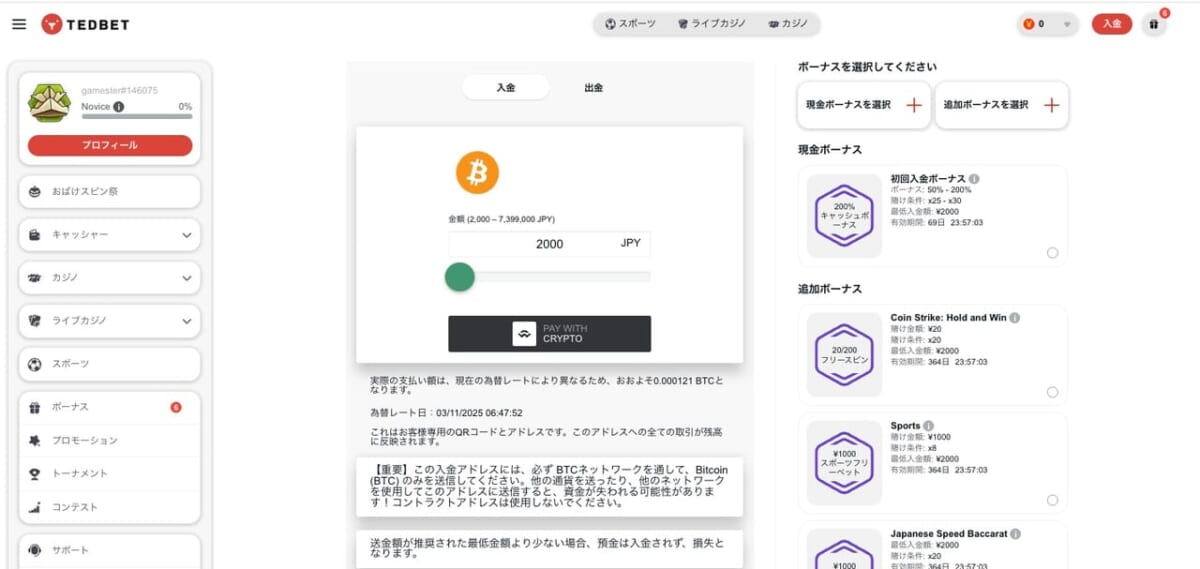Image resolution: width=1200 pixels, height=569 pixels.
Task: Click info icon next to 初回入金ボーナス
Action: (x=974, y=179)
